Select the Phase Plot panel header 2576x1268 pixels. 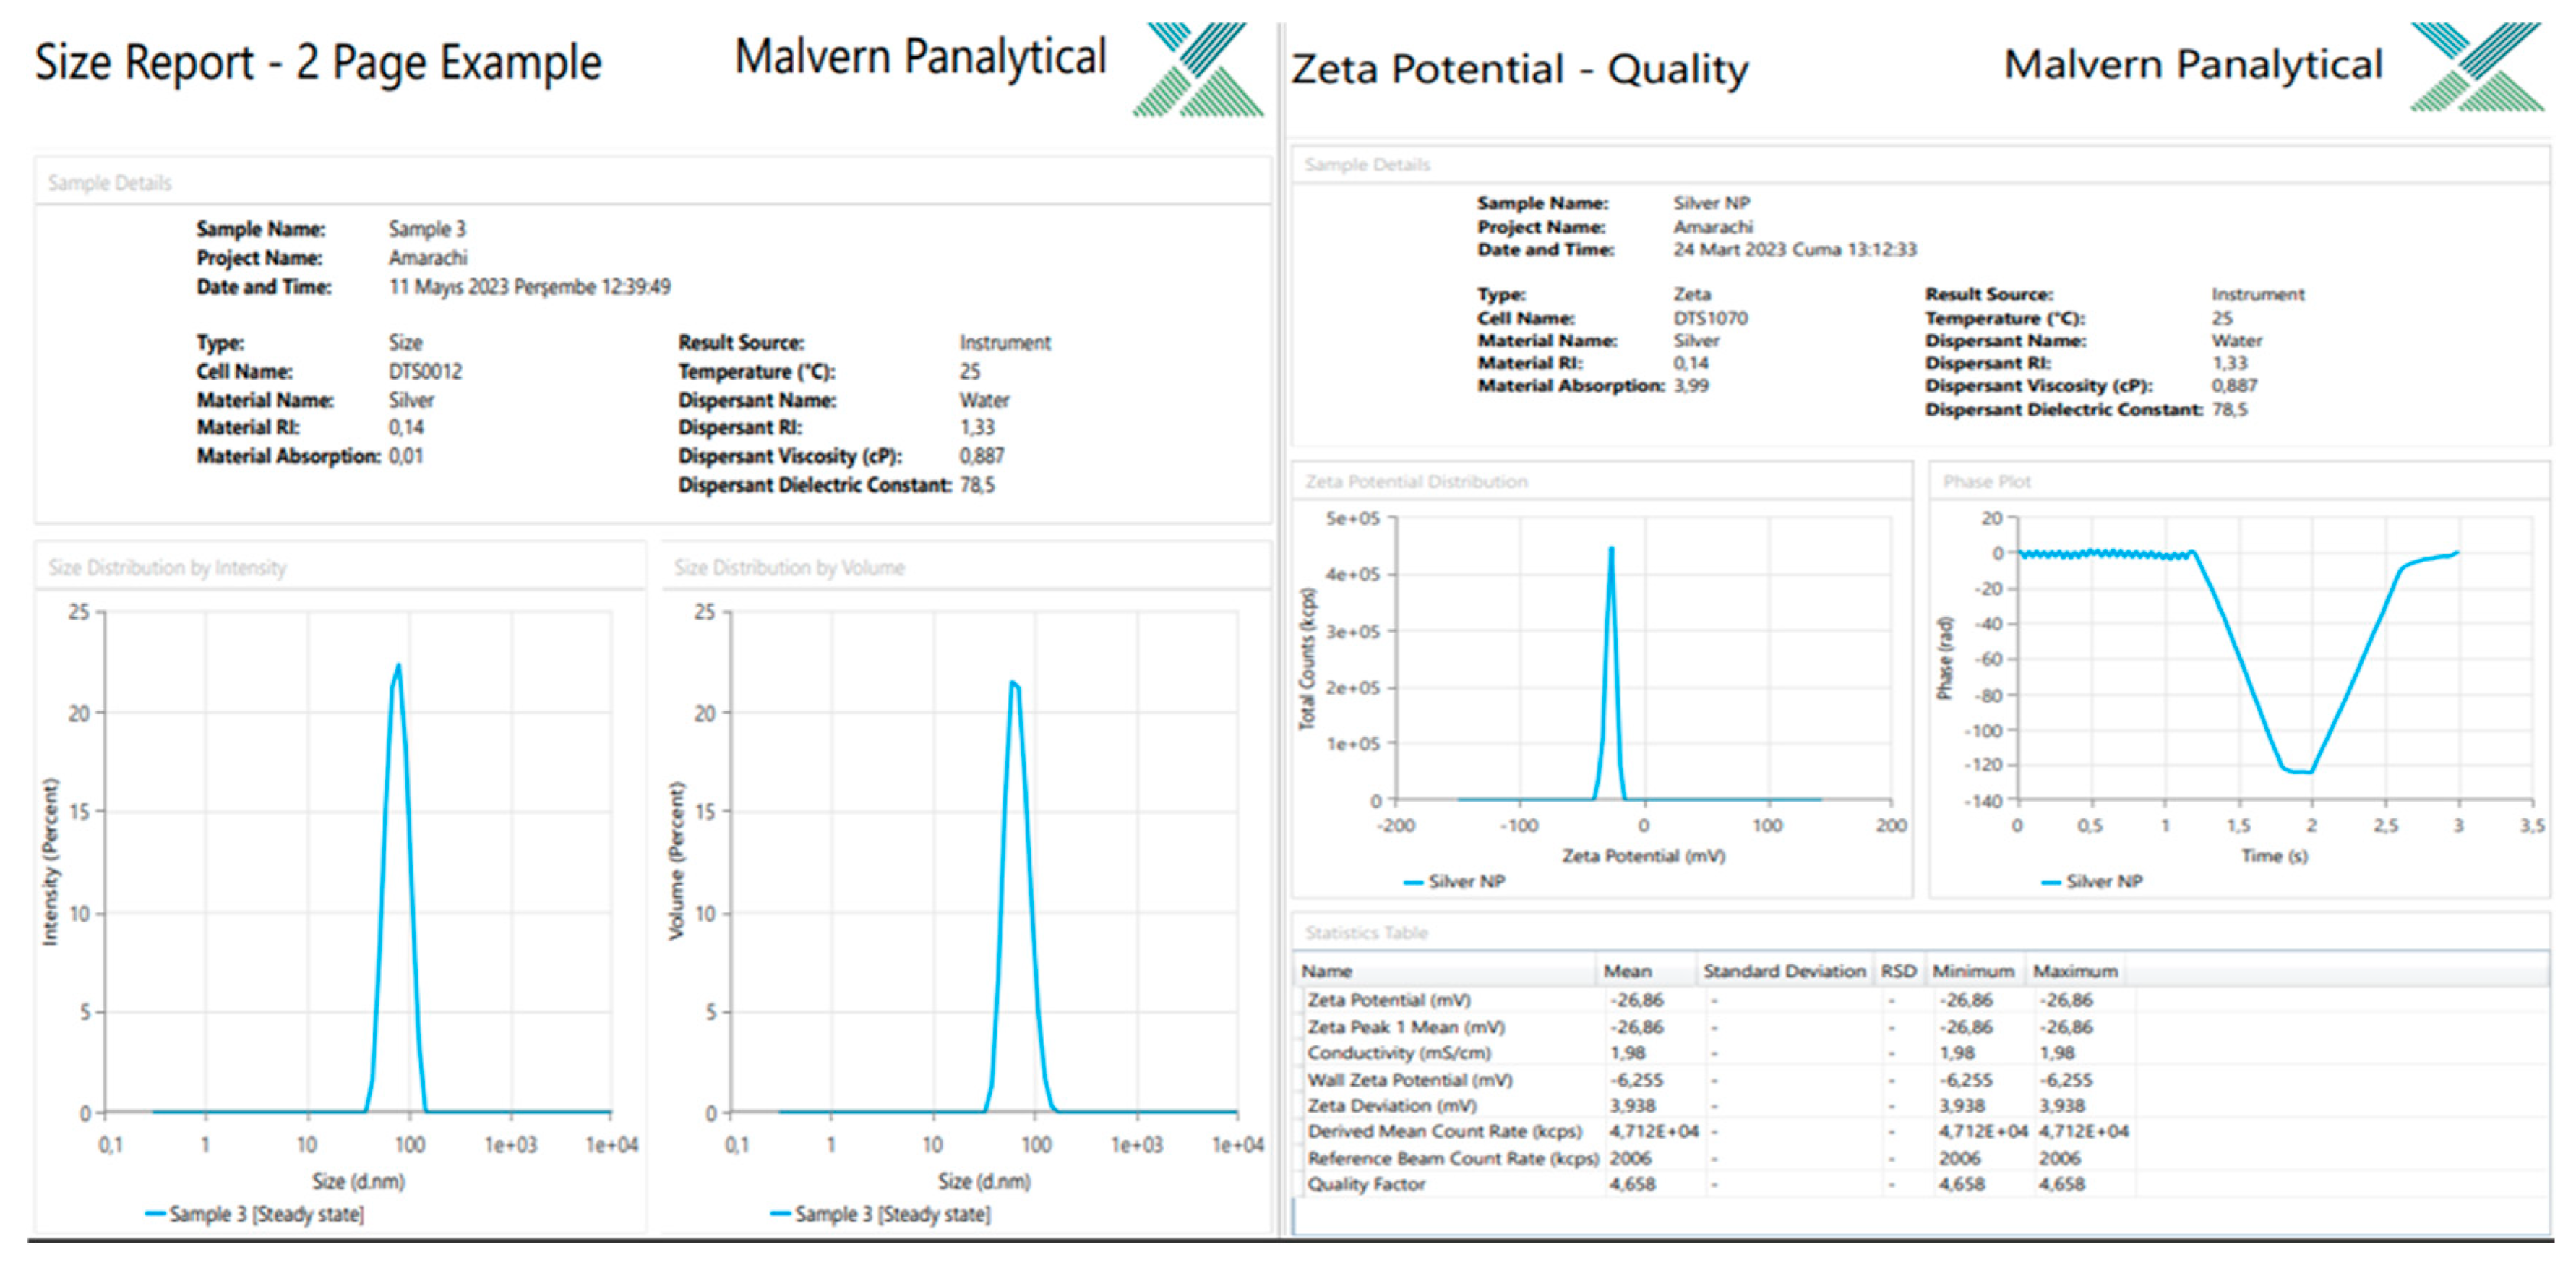(1986, 482)
